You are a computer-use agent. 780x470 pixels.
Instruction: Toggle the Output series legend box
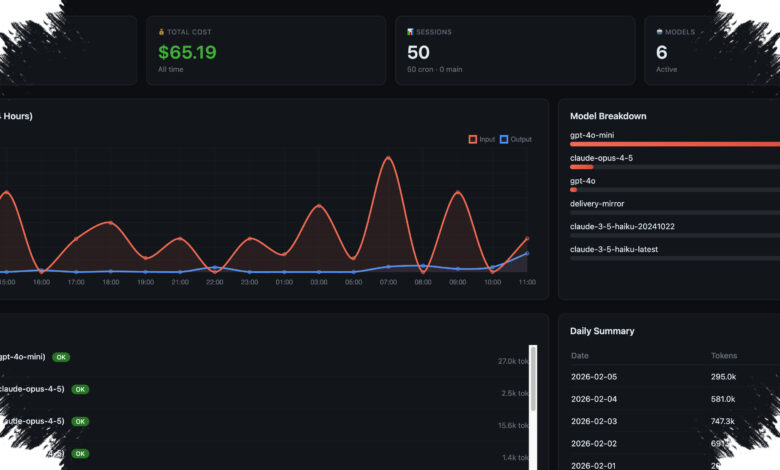504,139
